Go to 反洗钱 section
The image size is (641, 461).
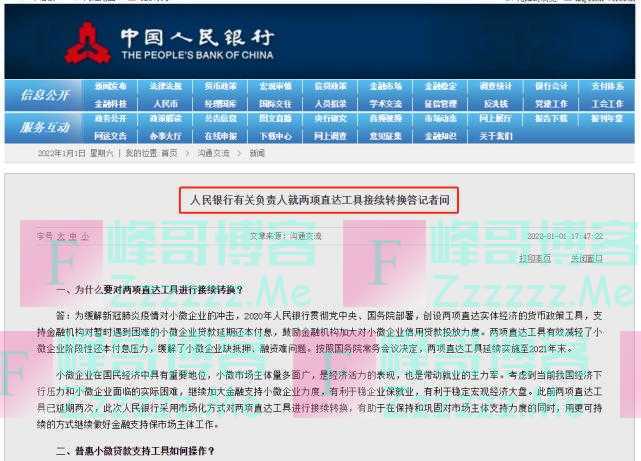(495, 104)
